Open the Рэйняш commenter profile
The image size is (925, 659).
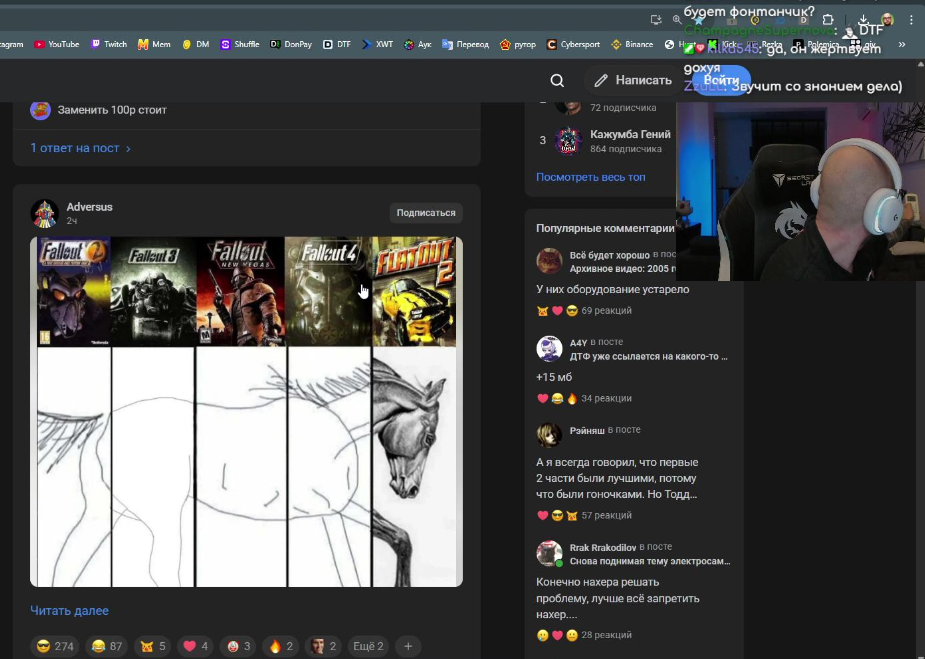click(x=587, y=431)
